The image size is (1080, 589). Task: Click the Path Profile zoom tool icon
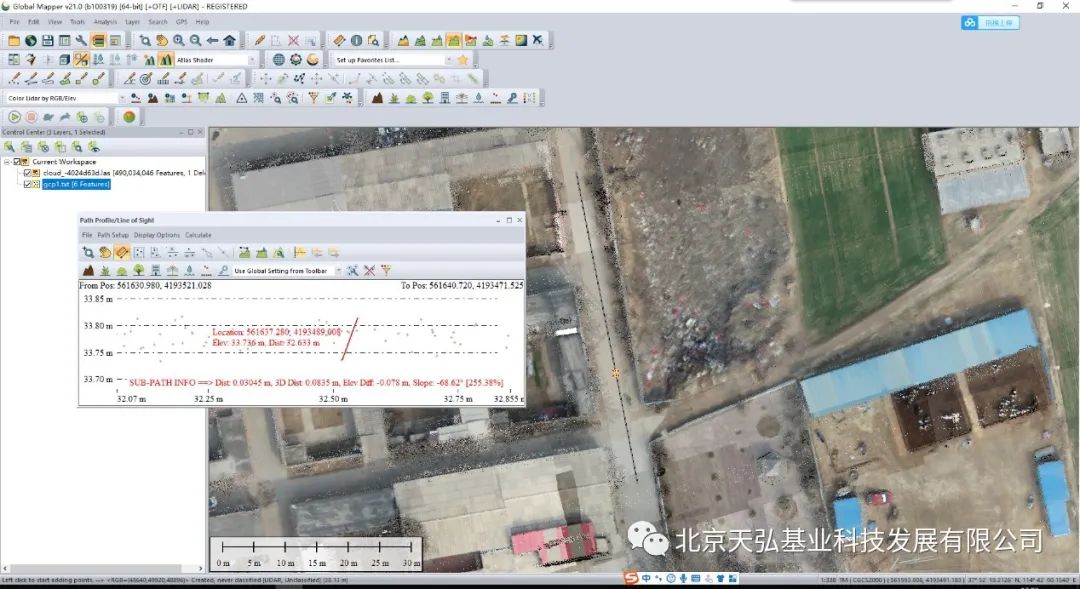pos(88,253)
